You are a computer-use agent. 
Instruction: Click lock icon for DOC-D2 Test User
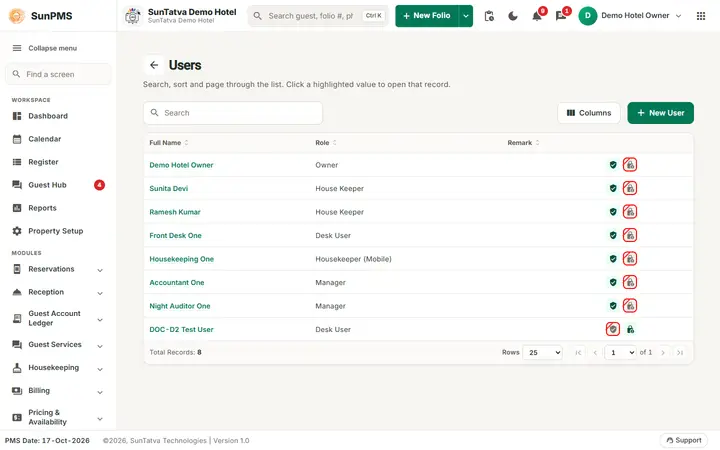point(630,329)
